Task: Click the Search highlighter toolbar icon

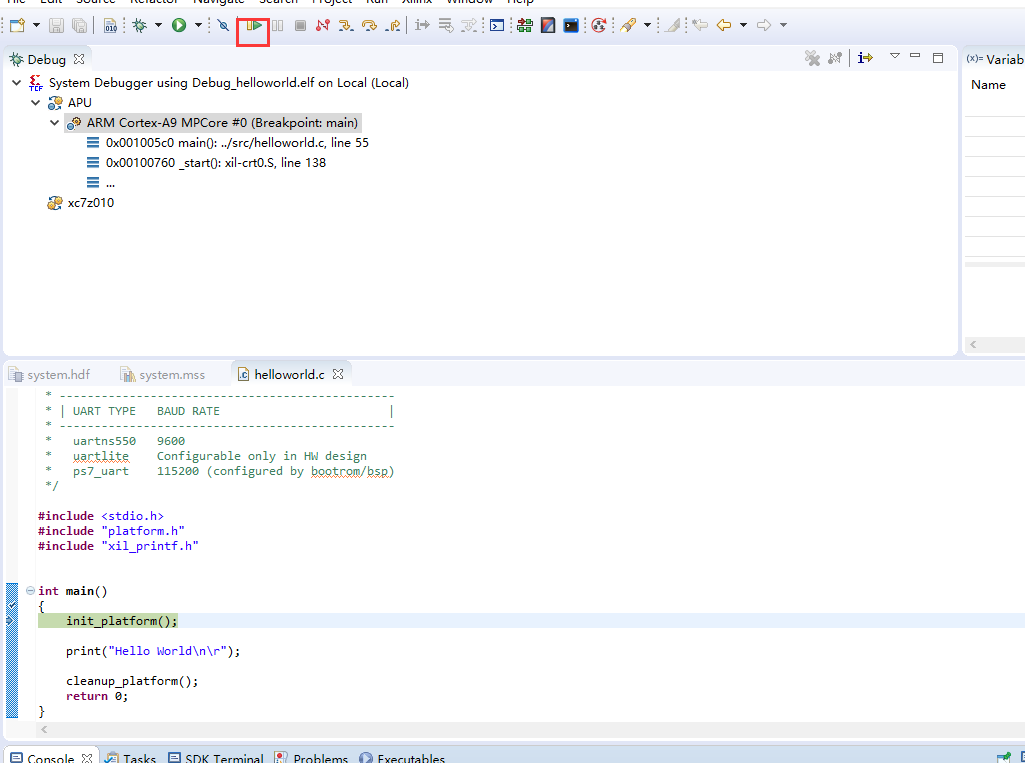Action: point(628,25)
